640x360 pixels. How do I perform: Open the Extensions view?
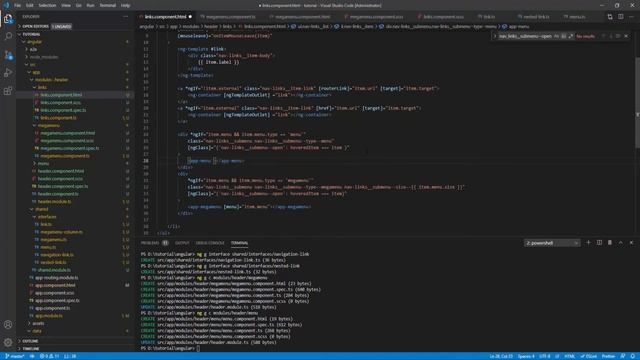click(8, 91)
